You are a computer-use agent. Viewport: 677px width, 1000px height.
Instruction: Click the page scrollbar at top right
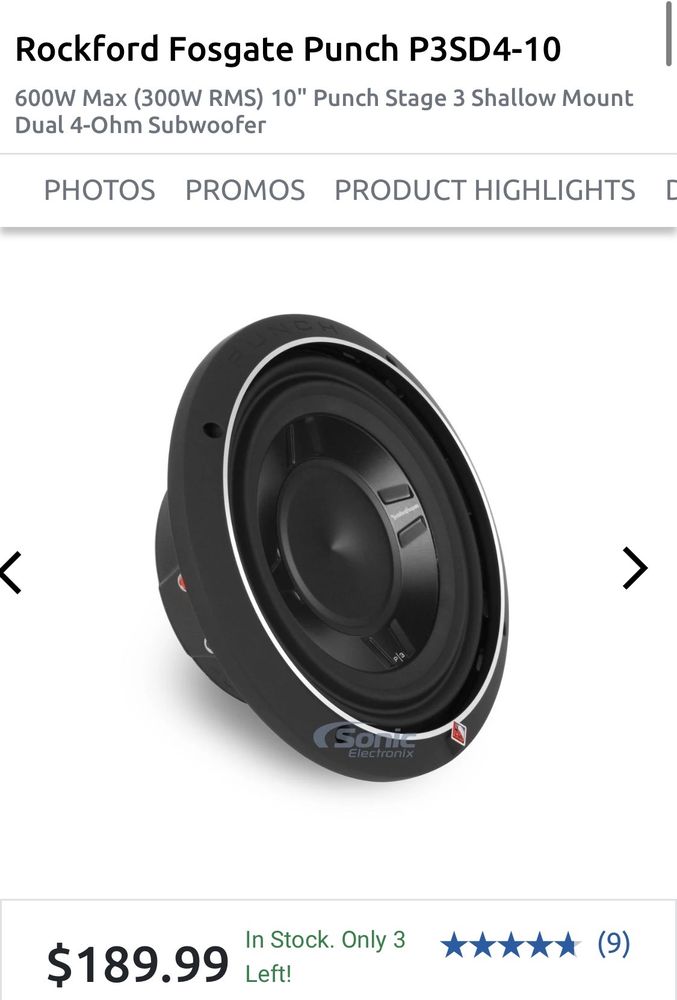click(669, 32)
